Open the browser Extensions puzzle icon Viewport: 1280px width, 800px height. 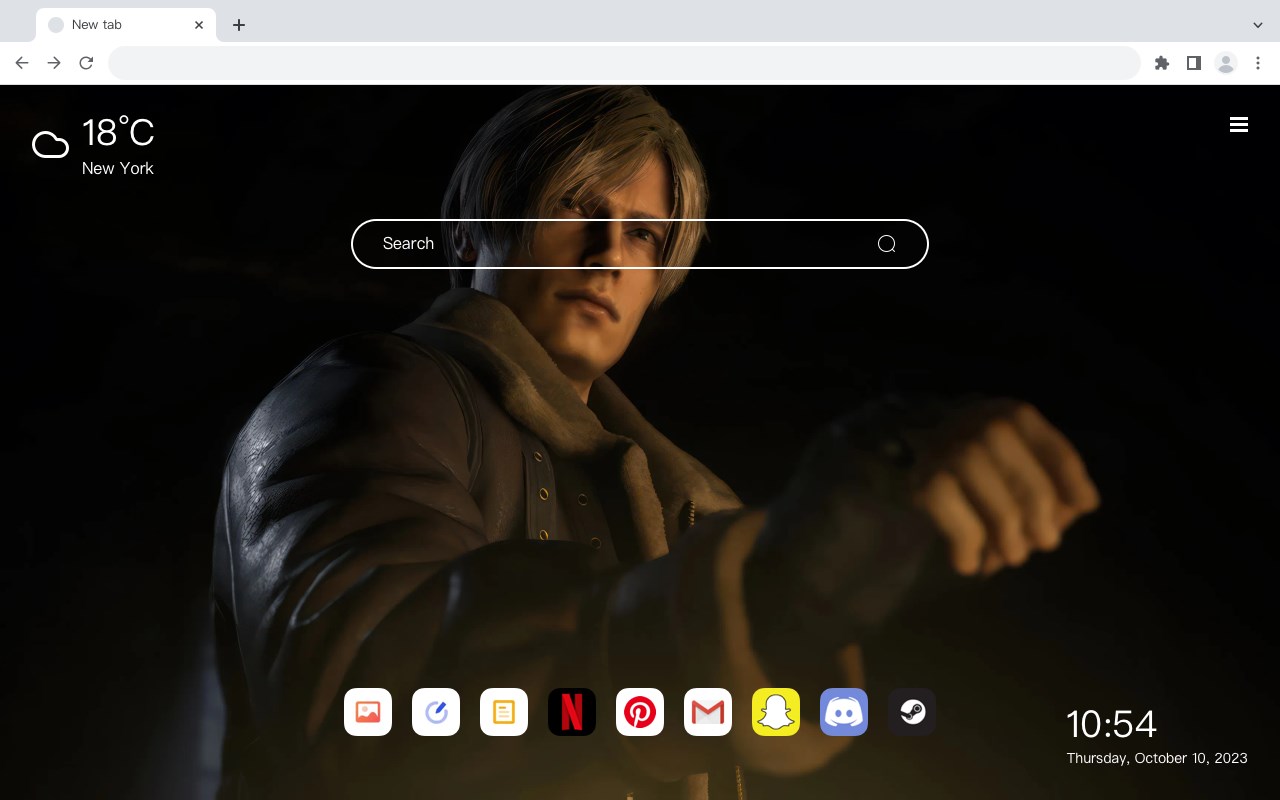tap(1162, 63)
